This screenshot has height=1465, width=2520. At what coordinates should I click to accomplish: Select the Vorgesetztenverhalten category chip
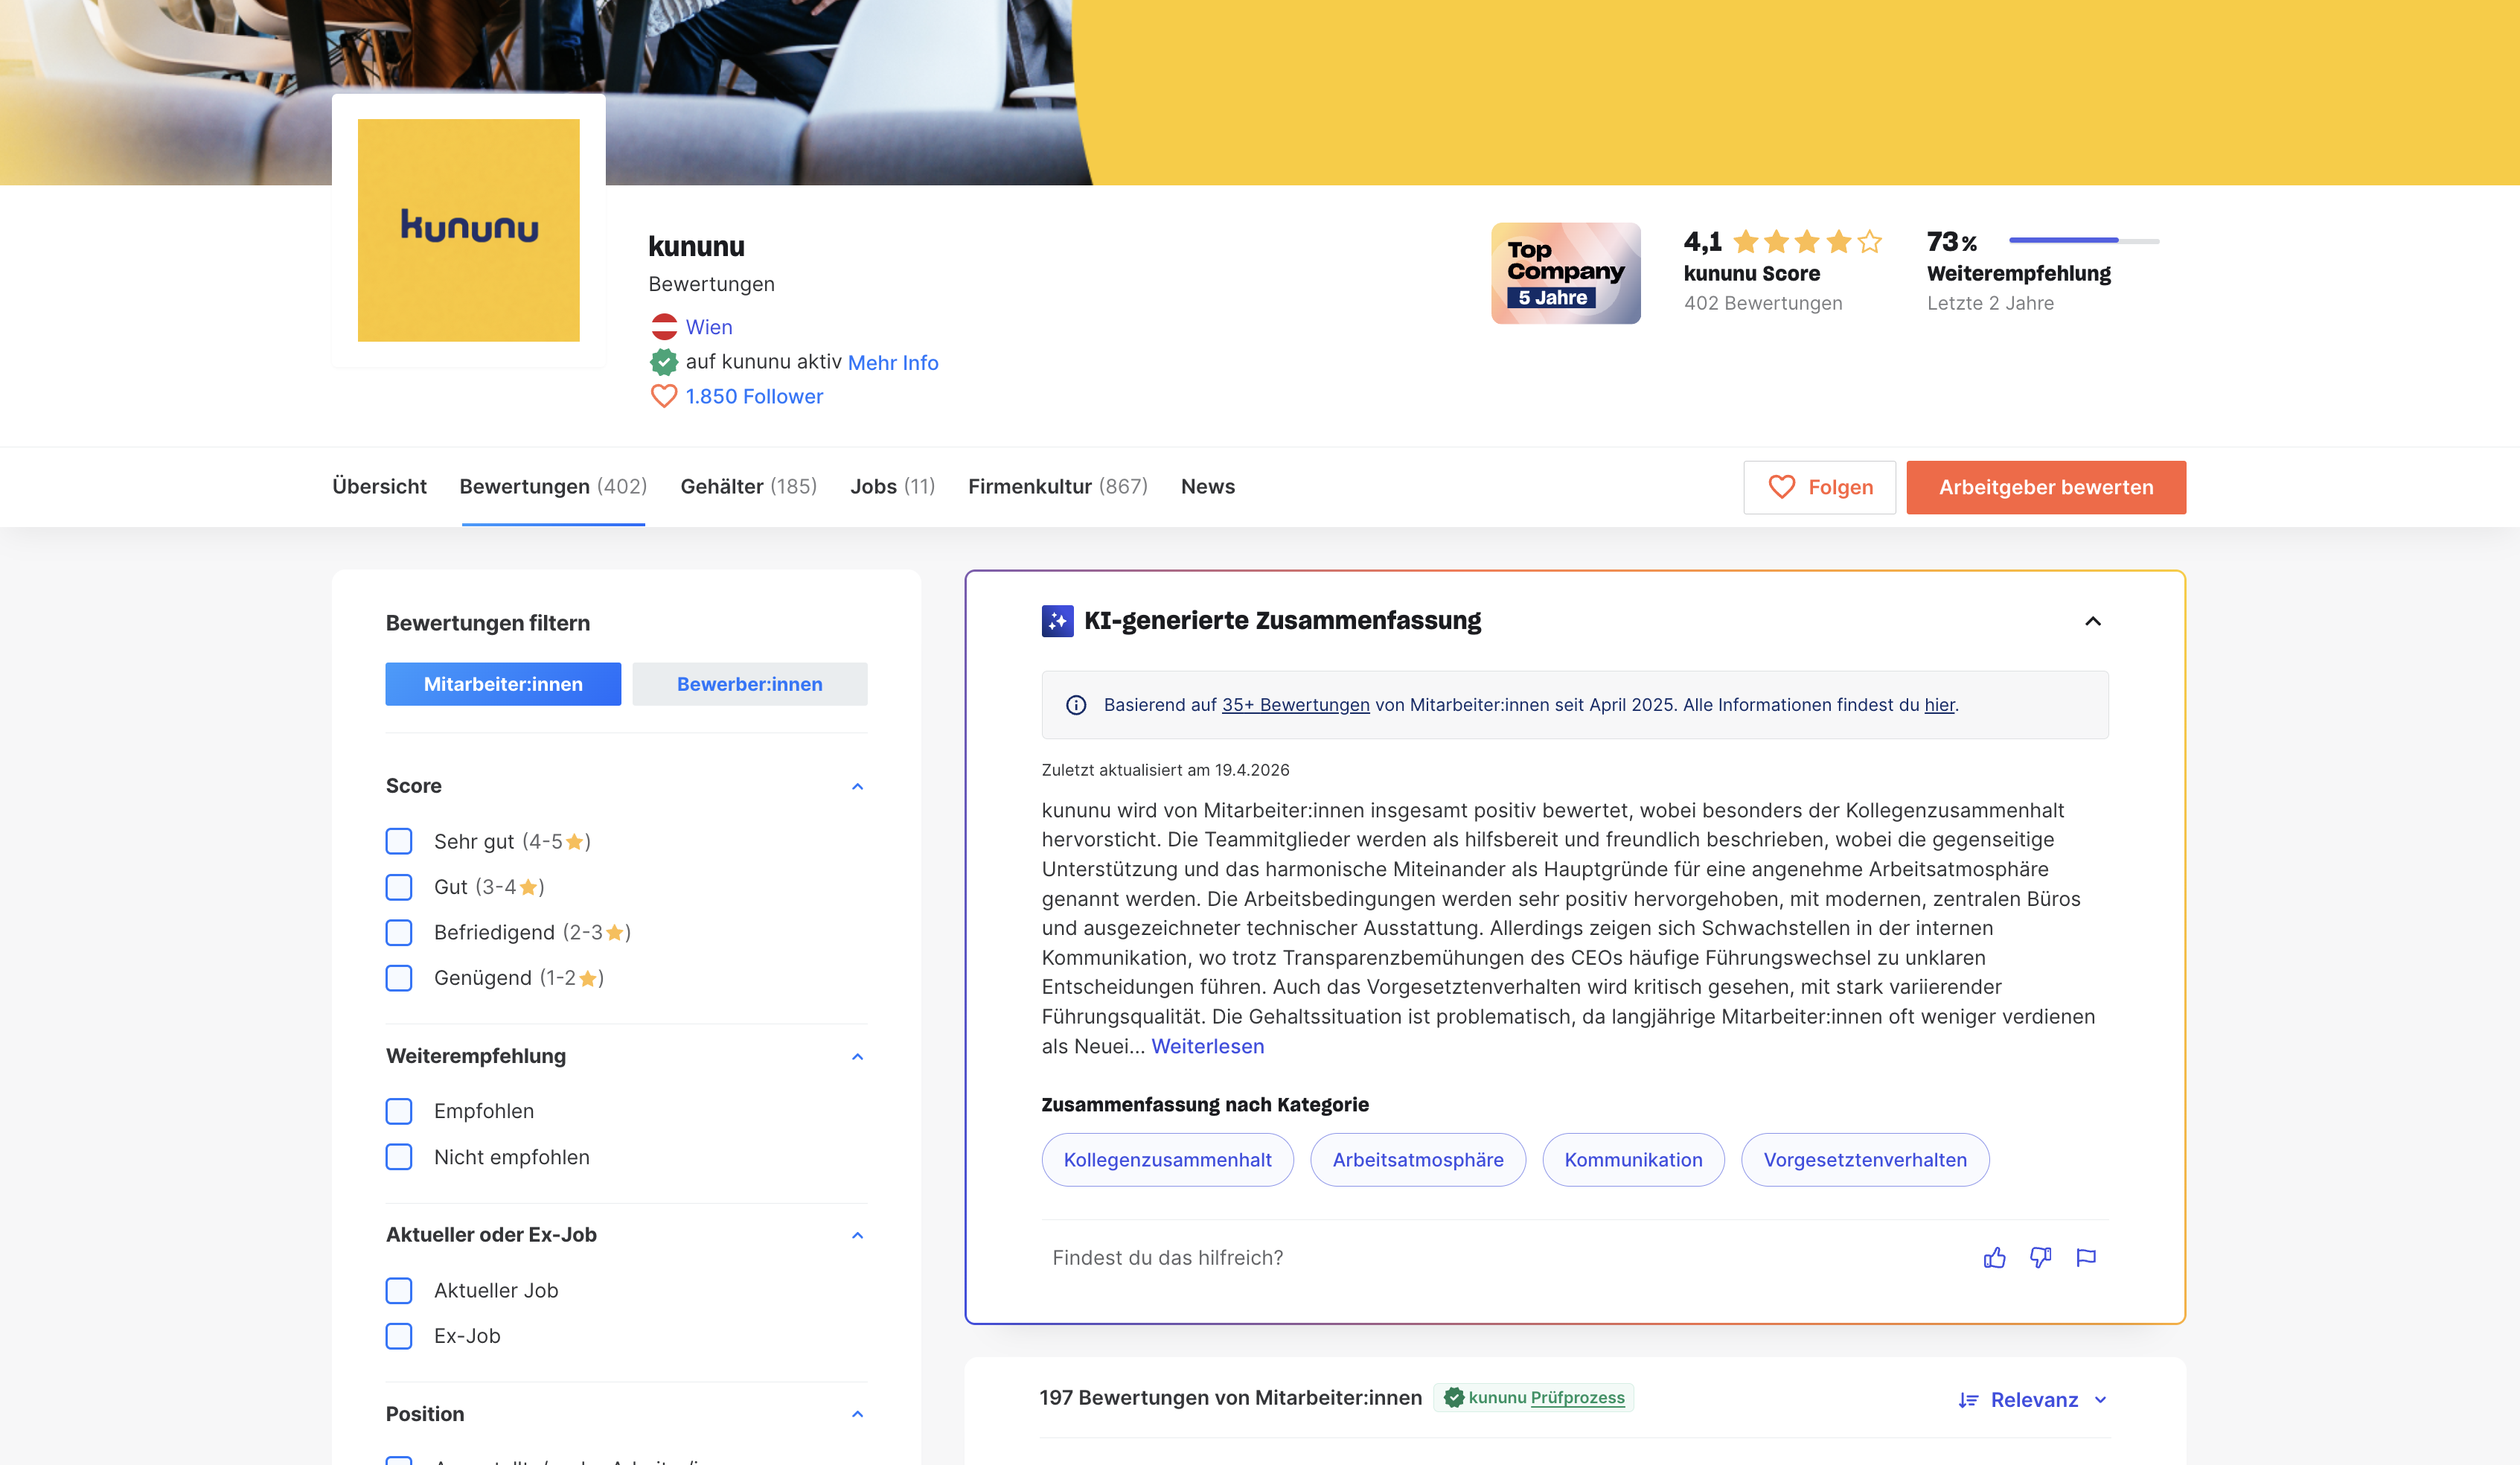point(1865,1160)
